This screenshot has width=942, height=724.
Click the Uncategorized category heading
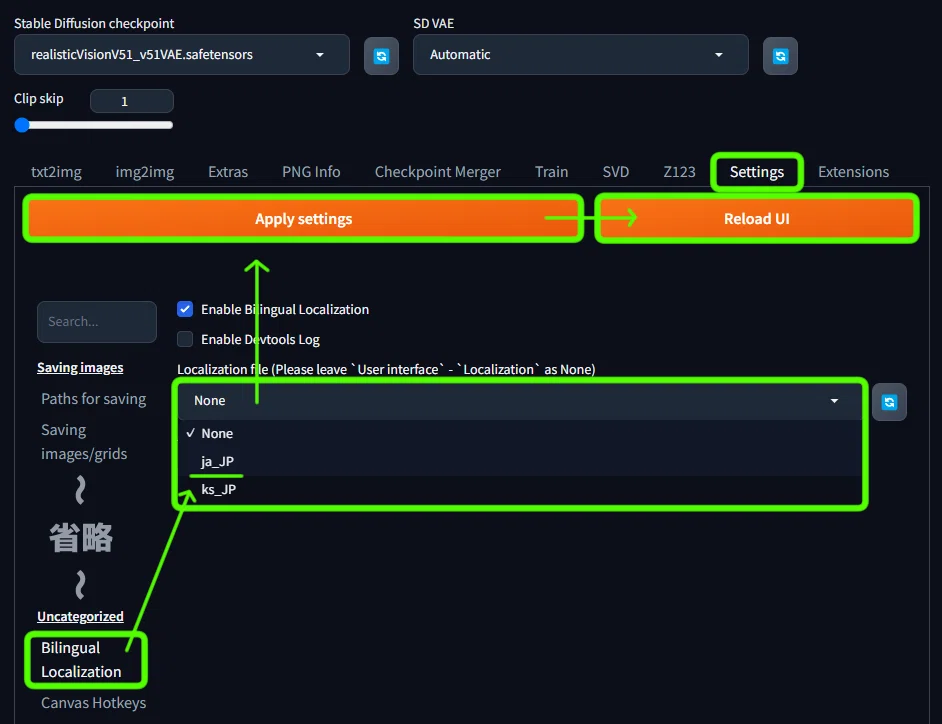pos(81,616)
